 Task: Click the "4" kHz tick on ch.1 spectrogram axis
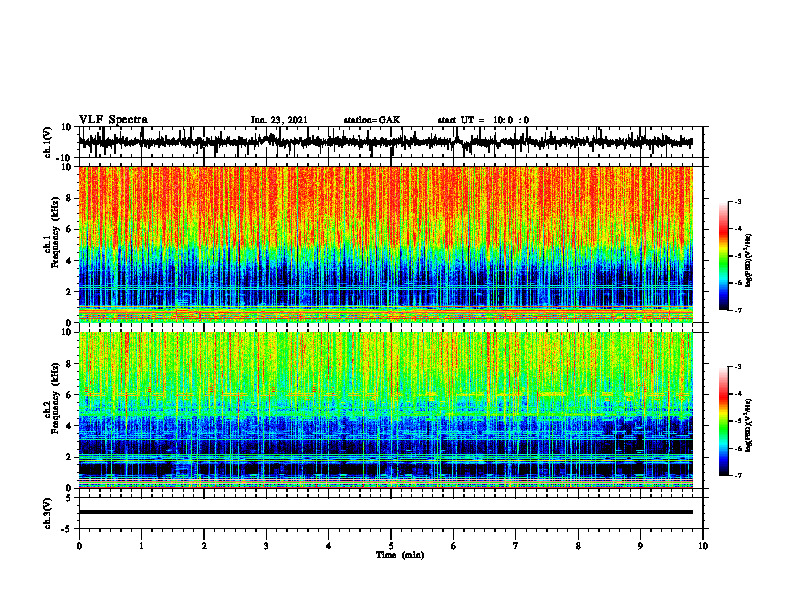[69, 261]
